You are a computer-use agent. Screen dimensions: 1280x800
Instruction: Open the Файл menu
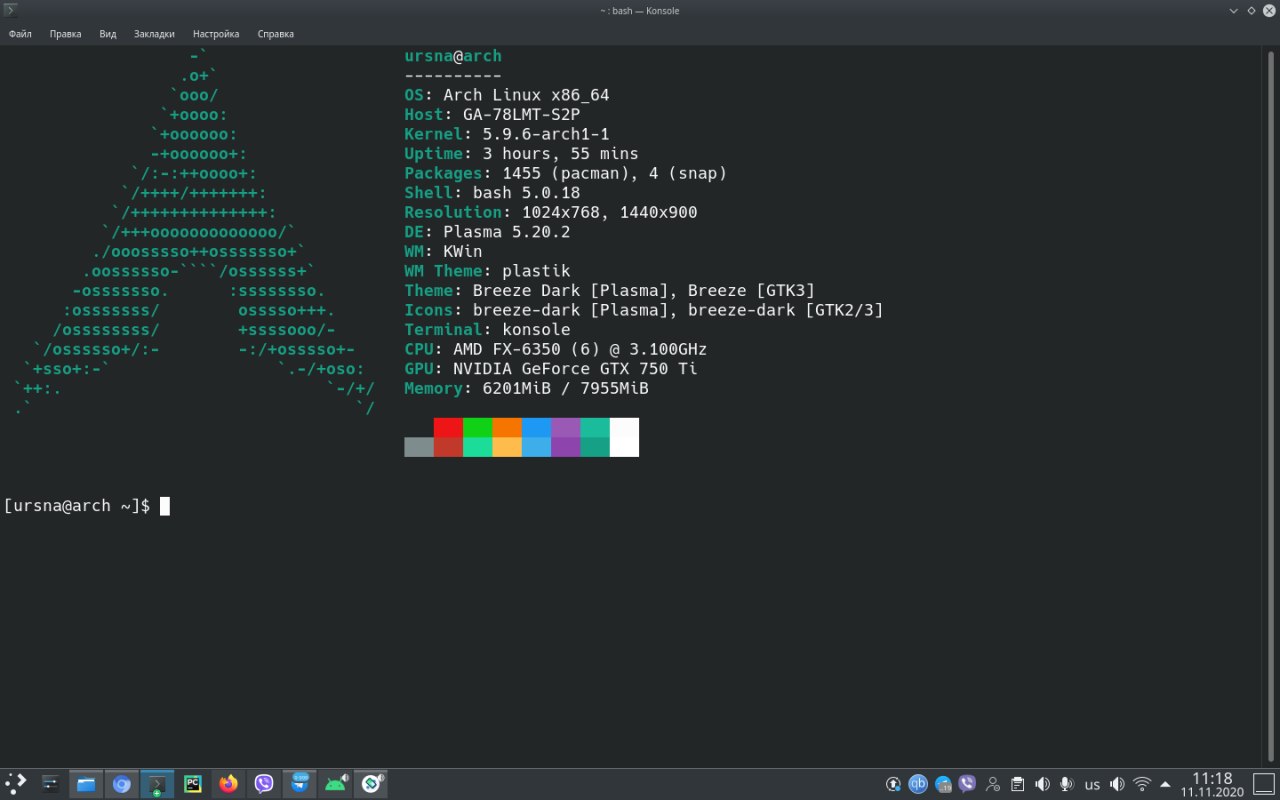[x=20, y=34]
